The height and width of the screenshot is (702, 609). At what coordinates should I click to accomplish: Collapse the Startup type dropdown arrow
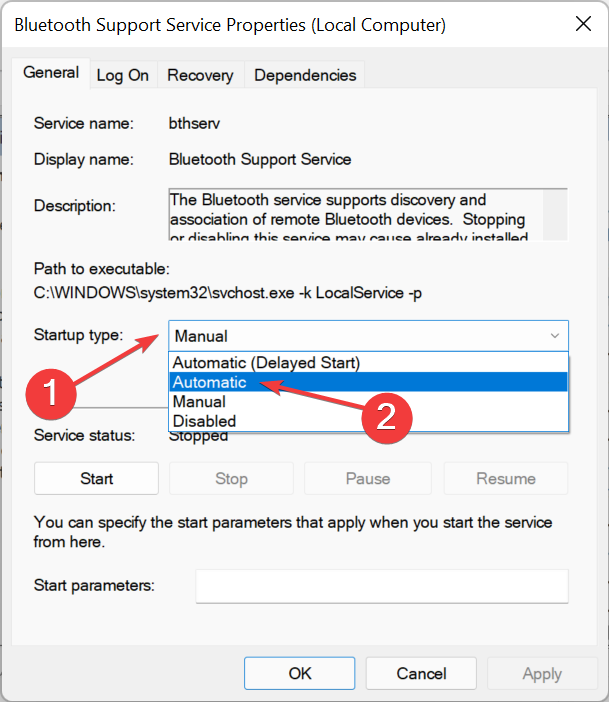554,337
